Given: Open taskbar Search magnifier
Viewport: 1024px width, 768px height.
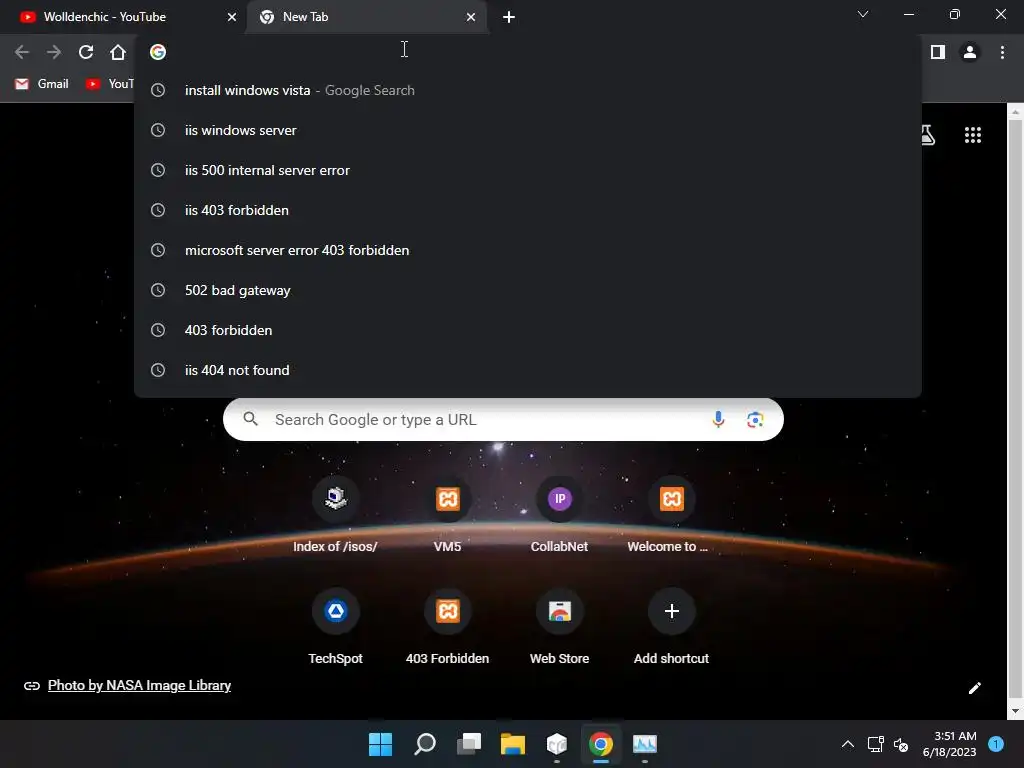Looking at the screenshot, I should click(x=425, y=744).
